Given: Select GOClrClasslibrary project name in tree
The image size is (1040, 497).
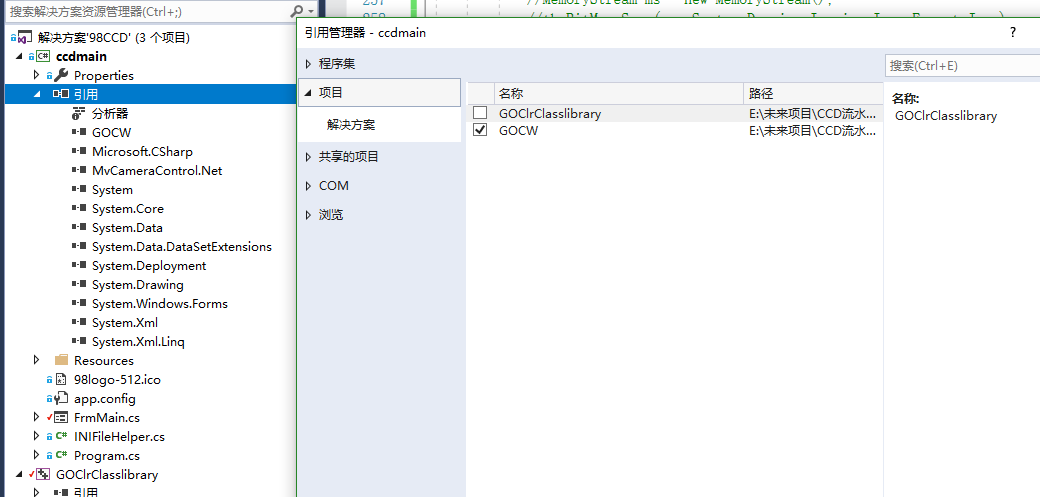Looking at the screenshot, I should click(x=107, y=474).
